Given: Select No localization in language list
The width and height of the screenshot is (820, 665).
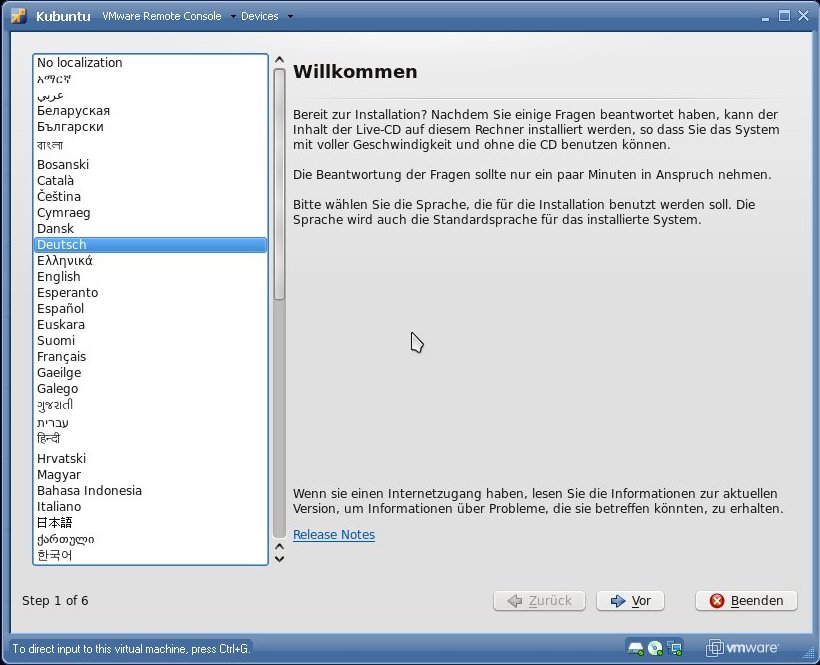Looking at the screenshot, I should [151, 63].
